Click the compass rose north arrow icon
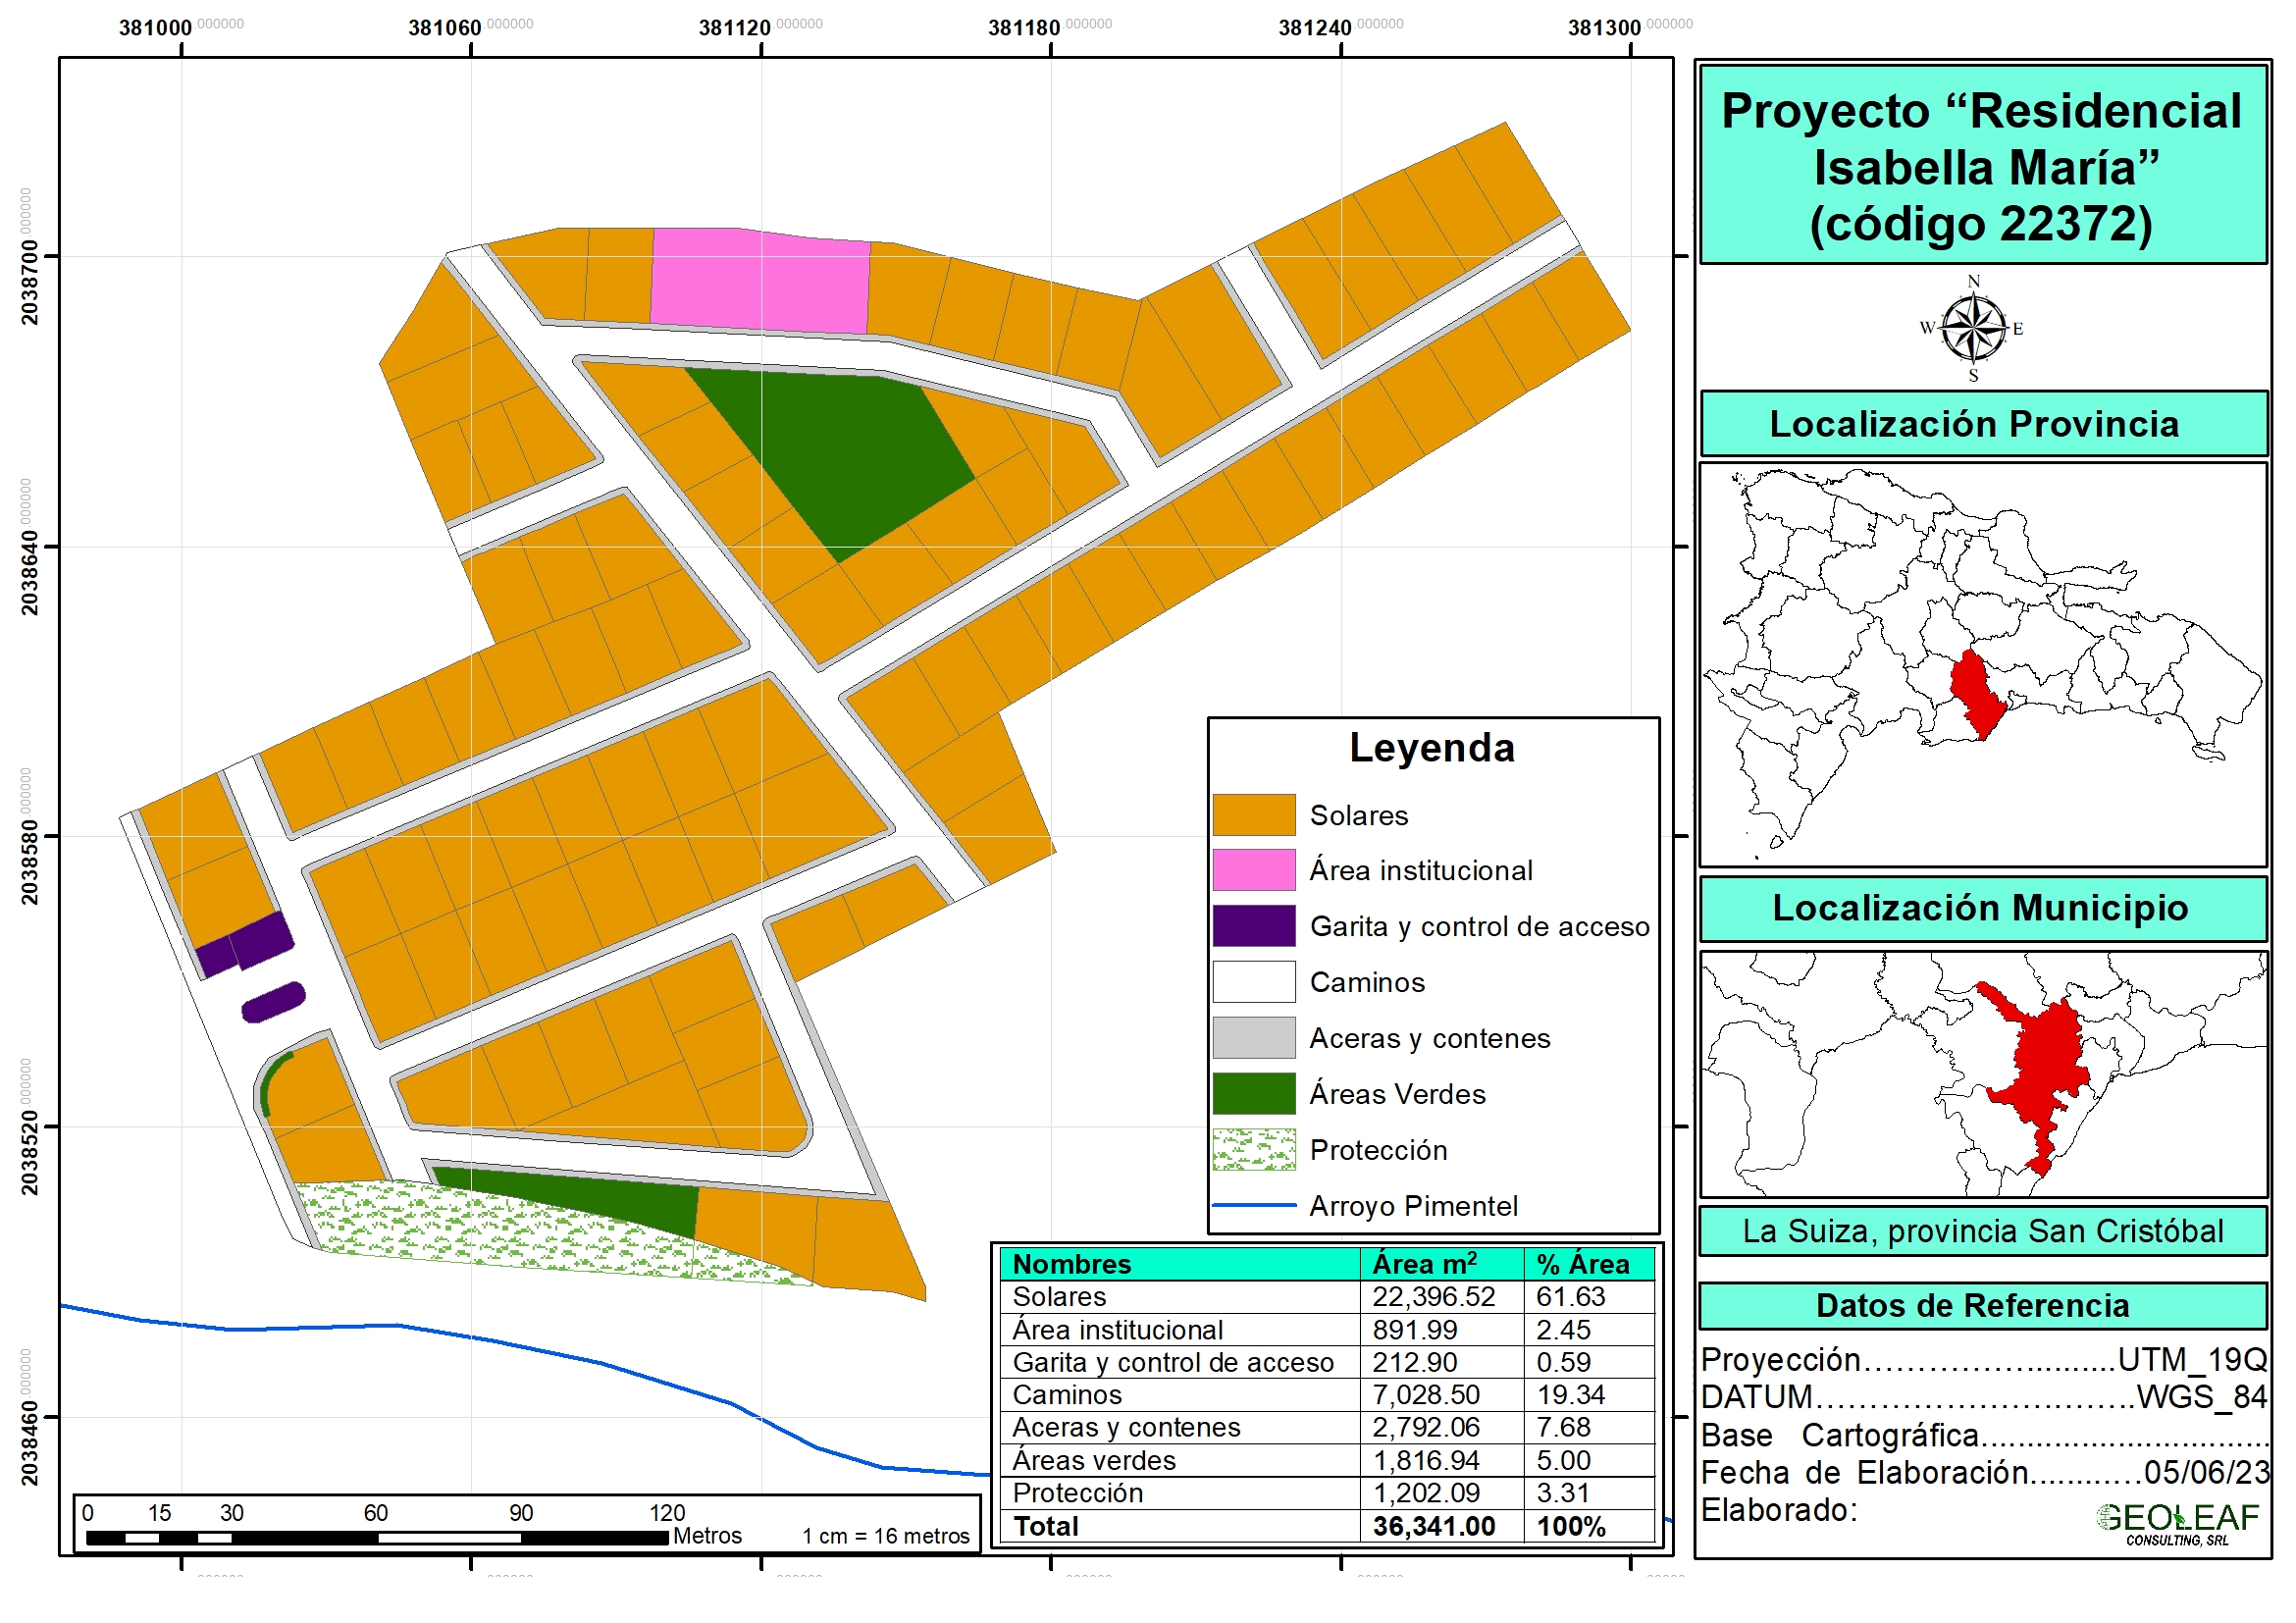 [1972, 328]
